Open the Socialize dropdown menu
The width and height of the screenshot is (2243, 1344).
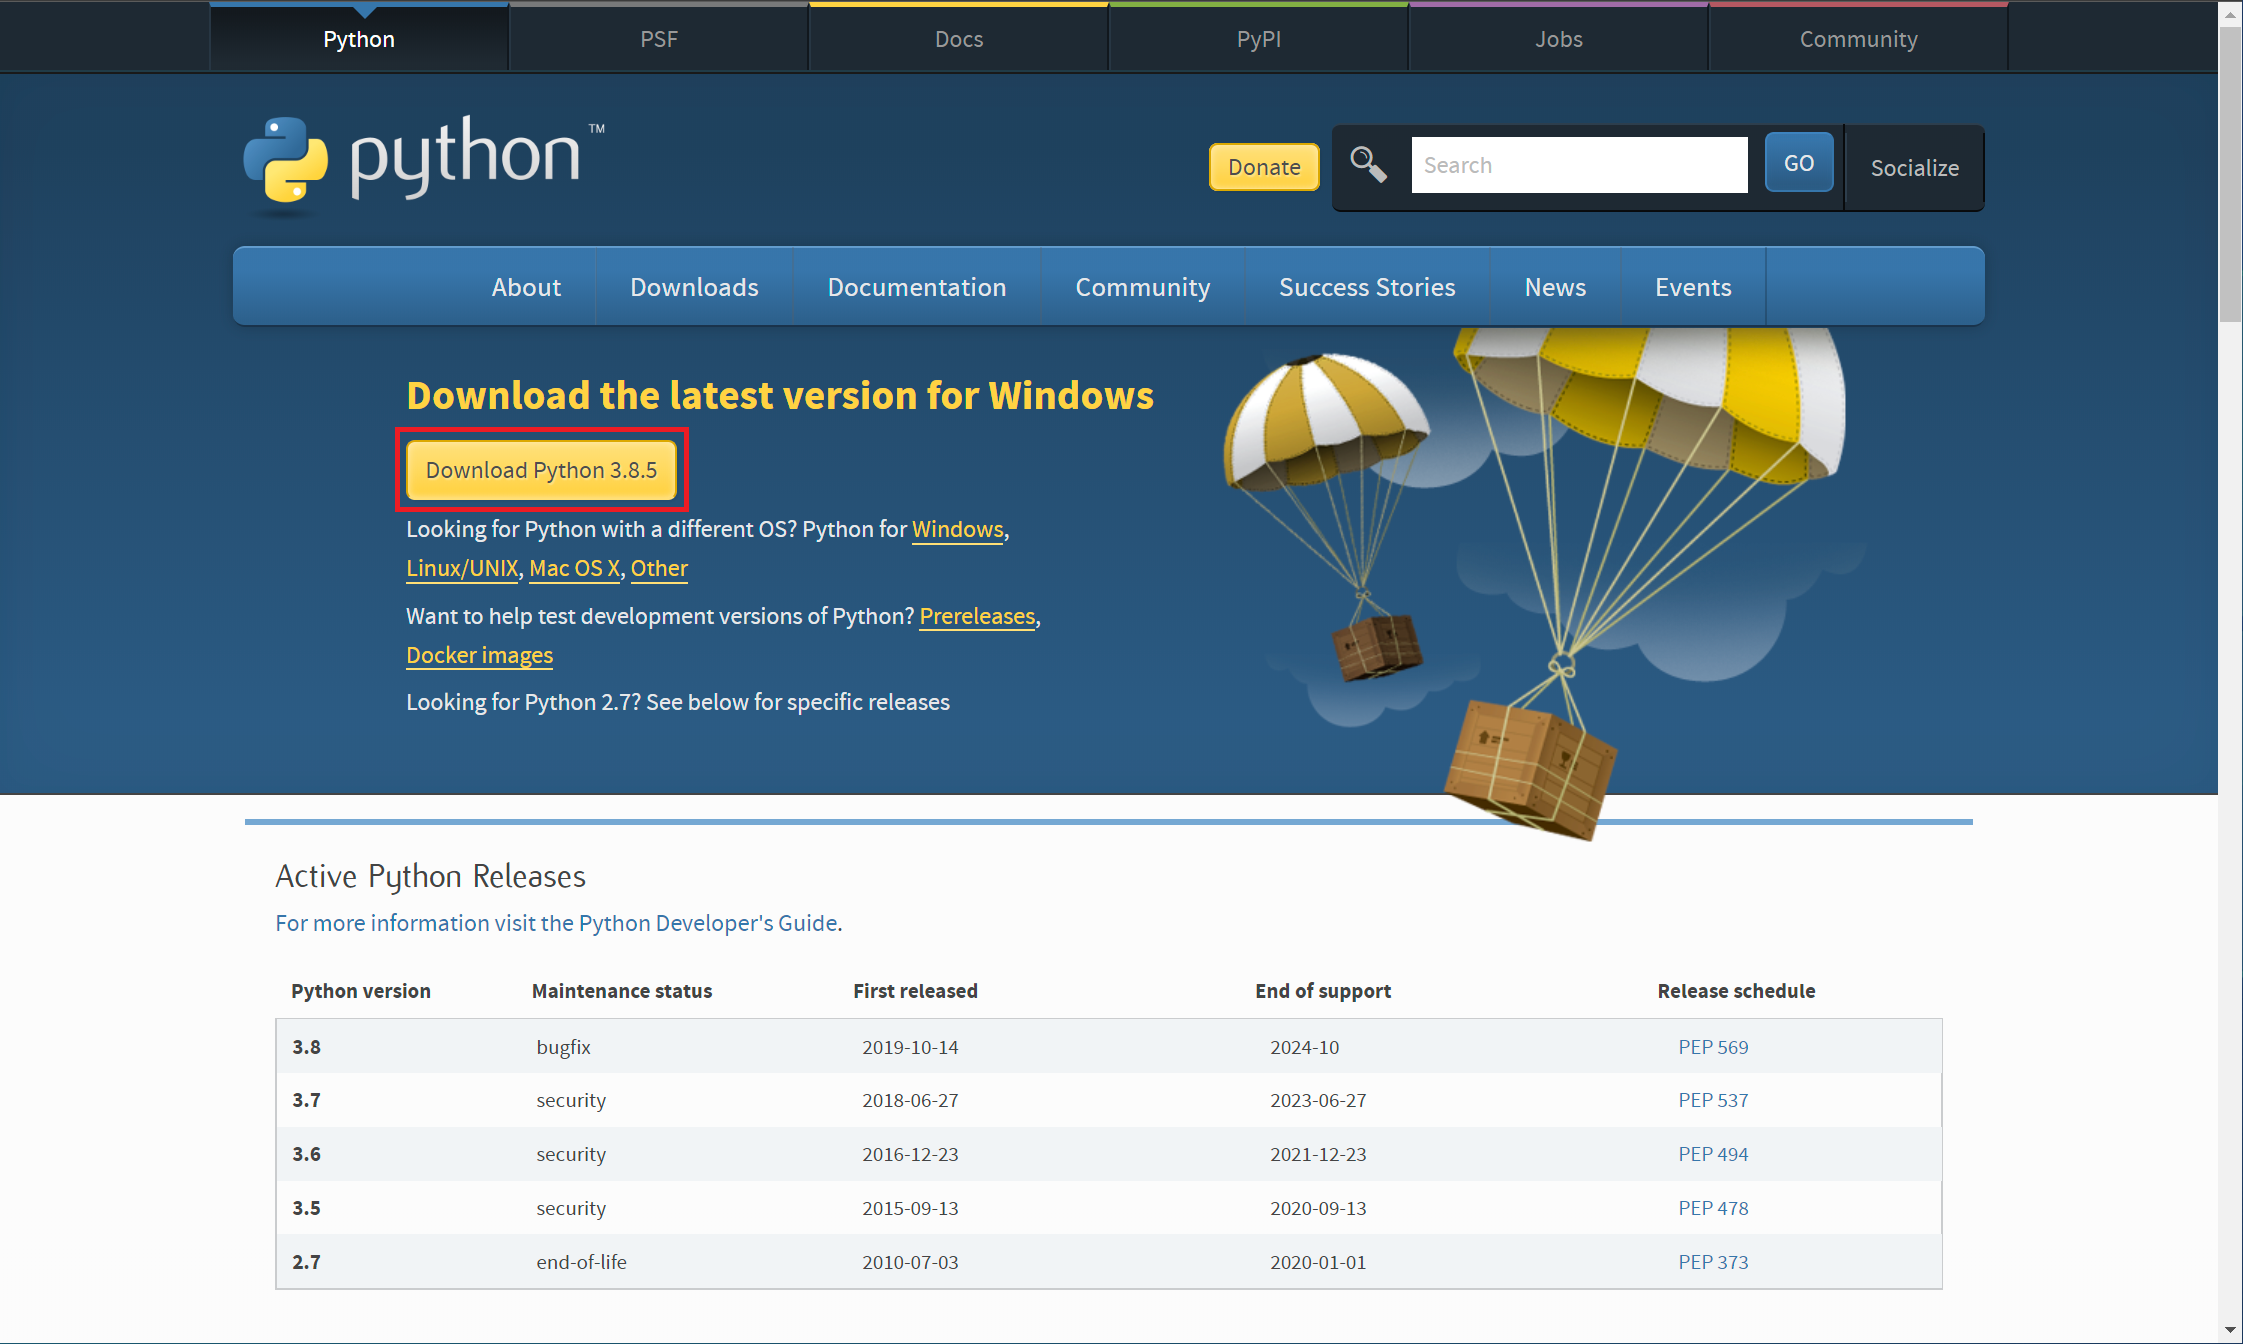1914,168
